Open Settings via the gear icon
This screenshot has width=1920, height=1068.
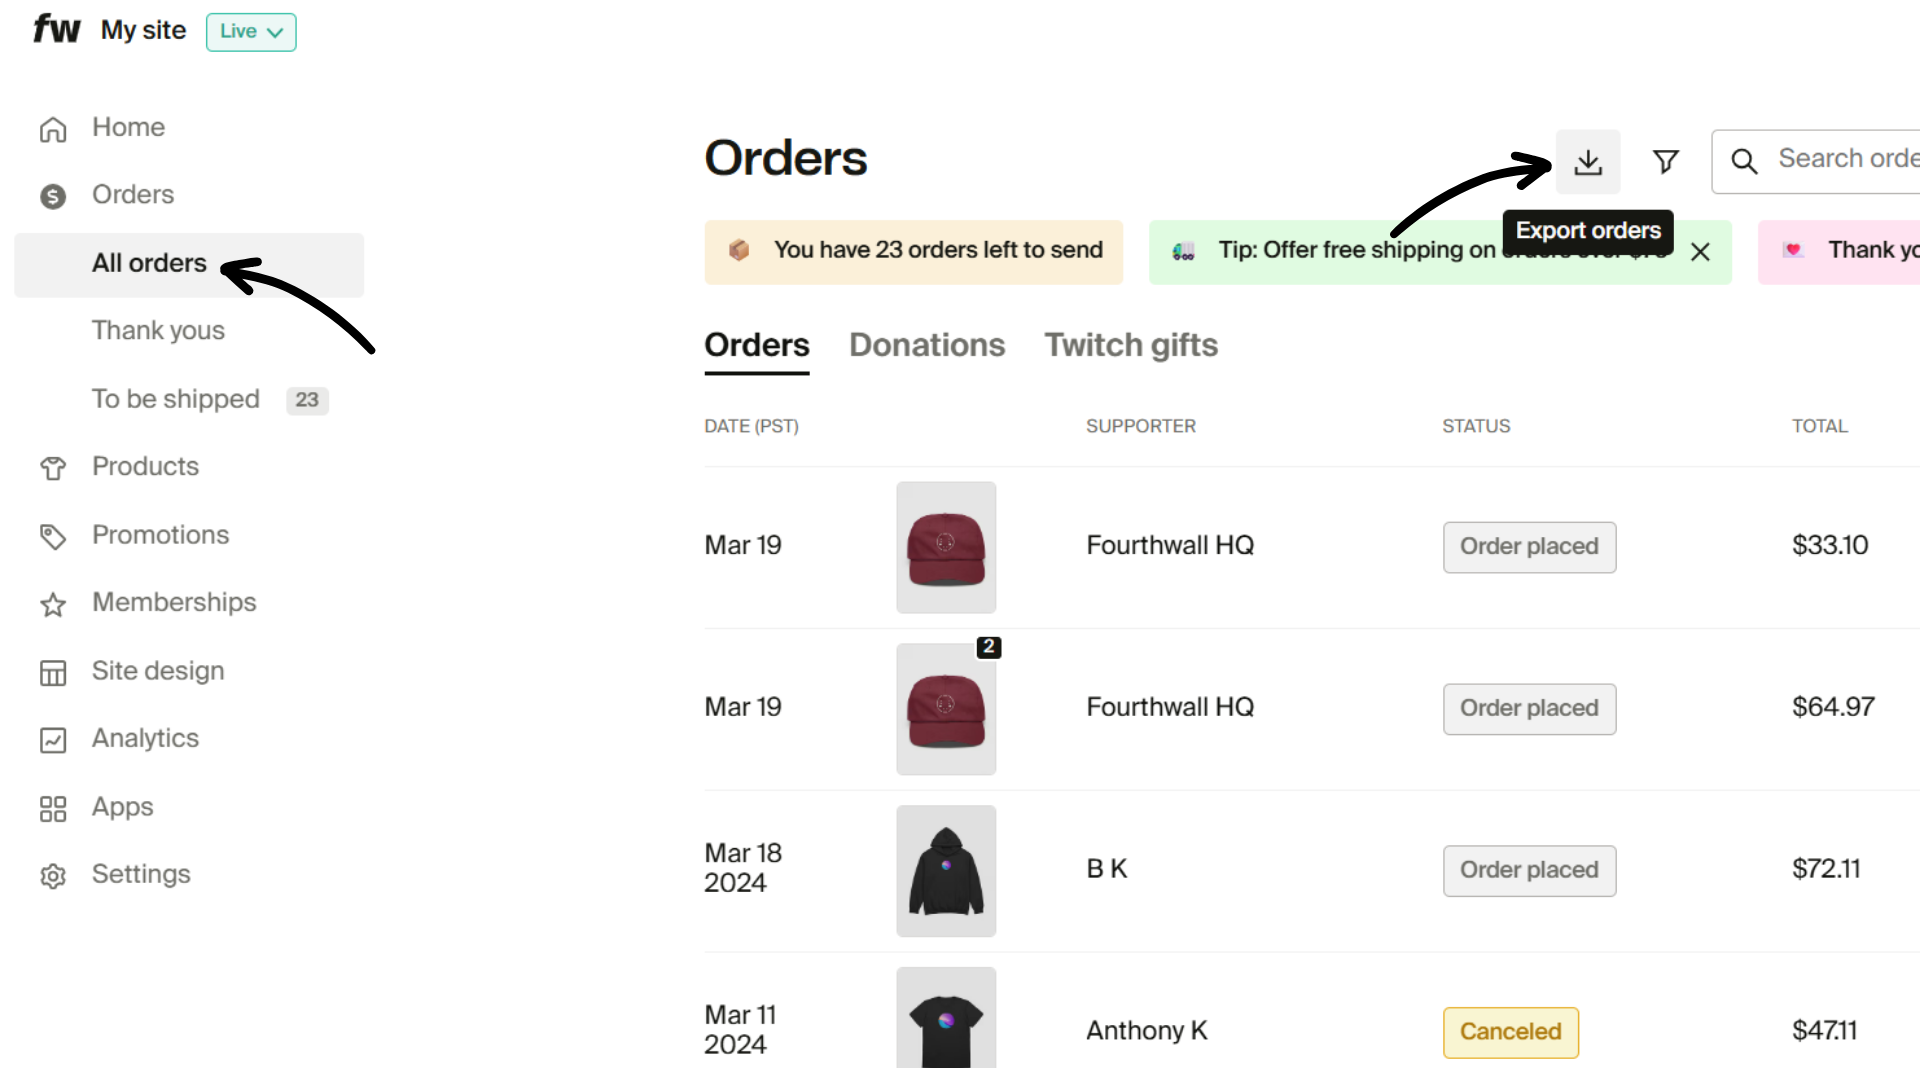(53, 876)
